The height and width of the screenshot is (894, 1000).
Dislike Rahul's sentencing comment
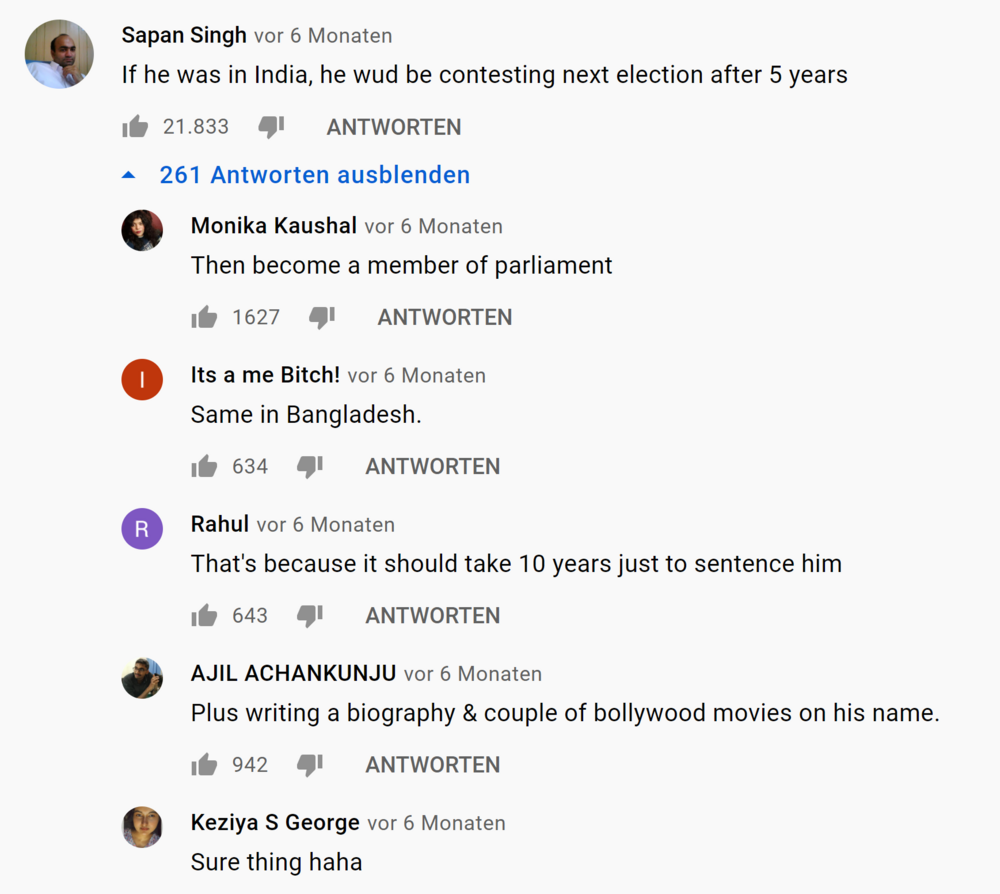click(310, 614)
